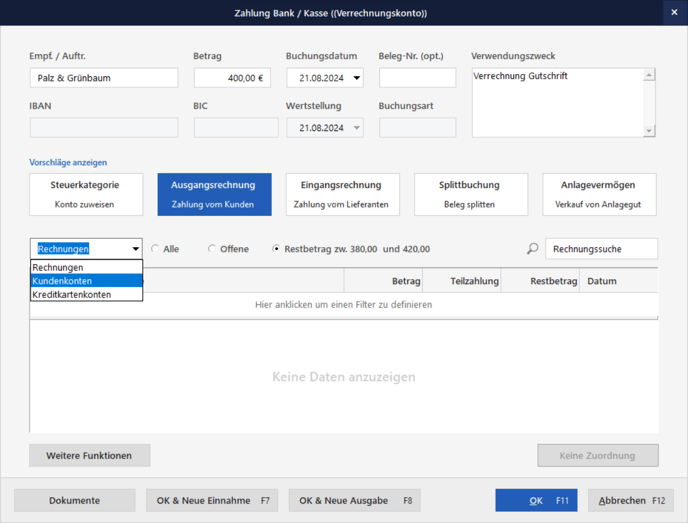The height and width of the screenshot is (523, 688).
Task: Select the Restbetrag zw. radio button
Action: 276,249
